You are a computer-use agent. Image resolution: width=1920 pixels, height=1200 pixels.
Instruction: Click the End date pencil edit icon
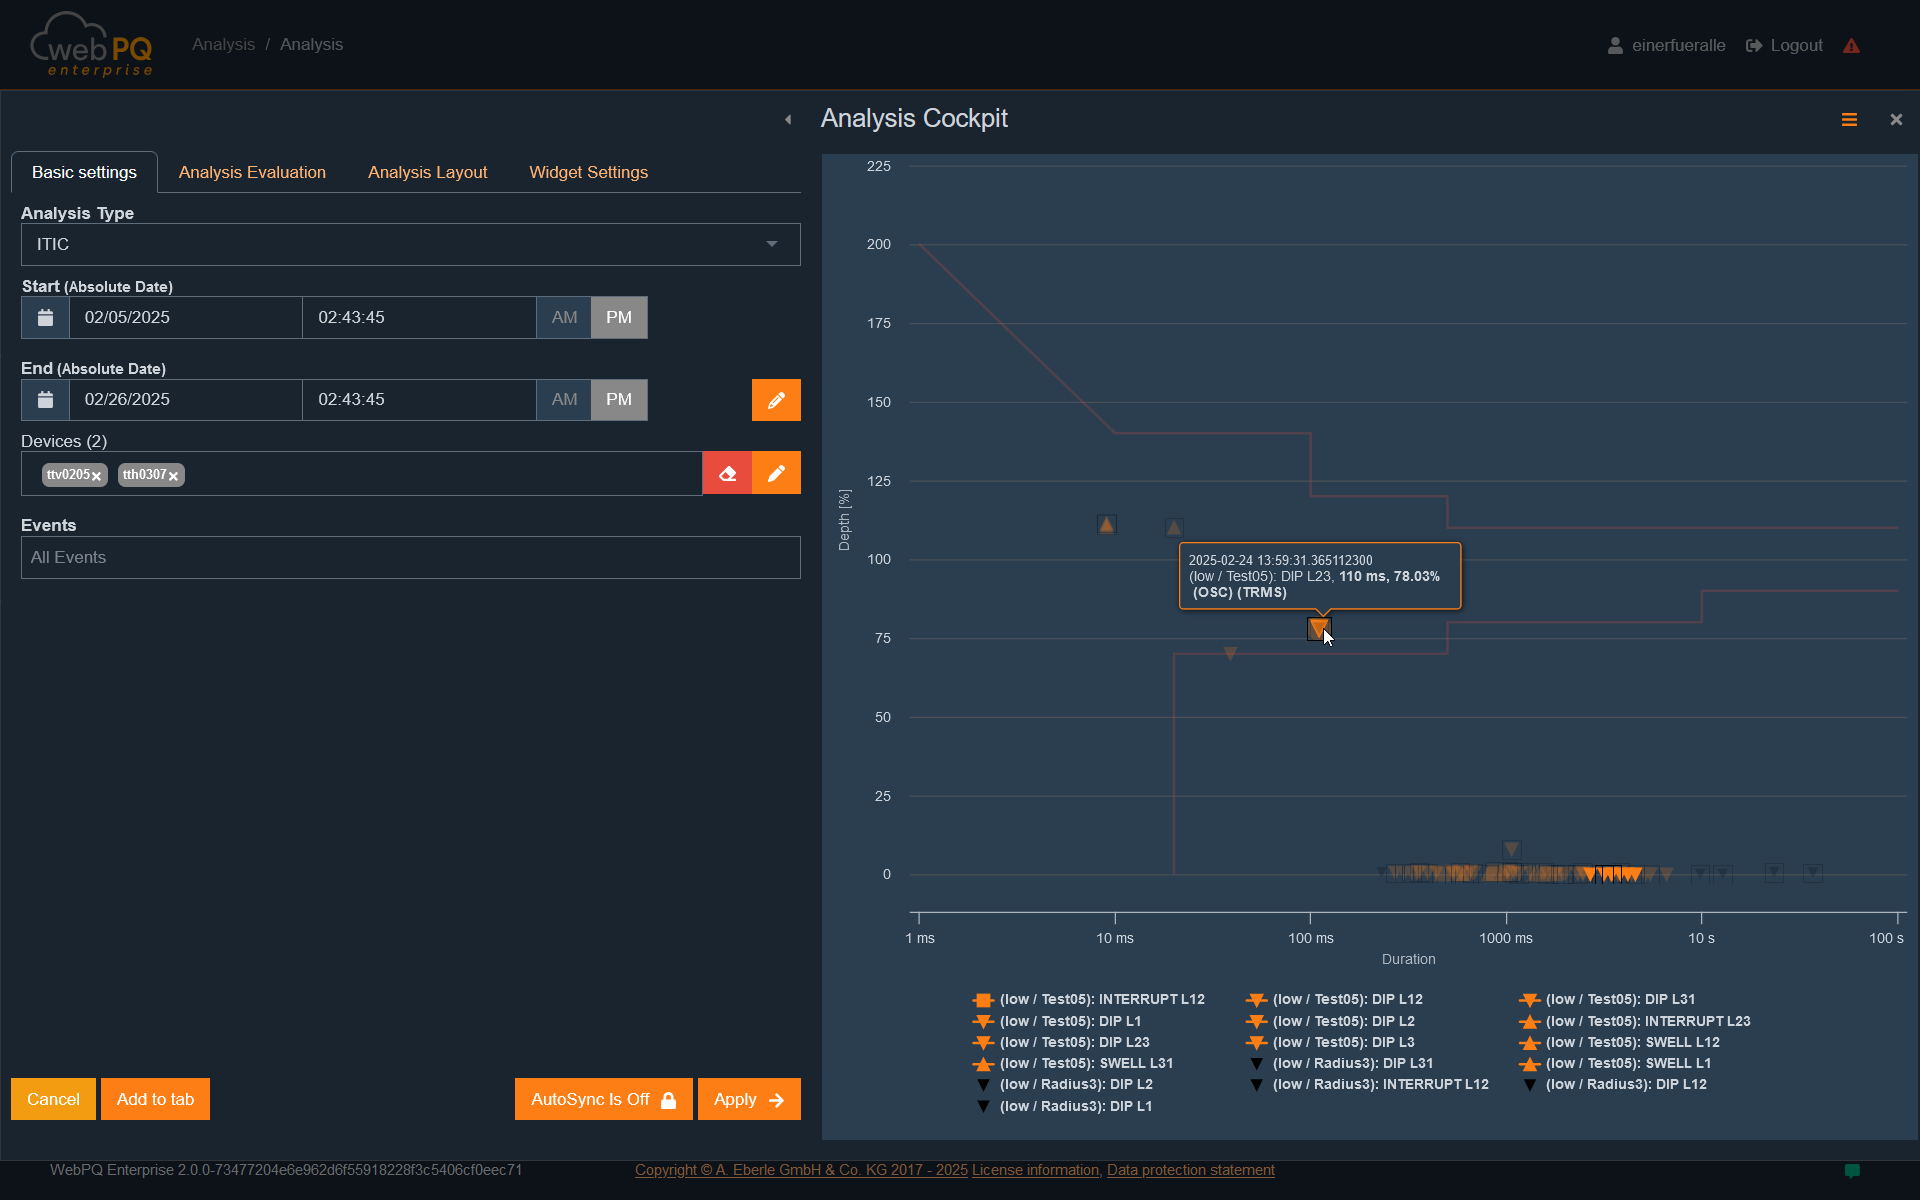[x=776, y=400]
